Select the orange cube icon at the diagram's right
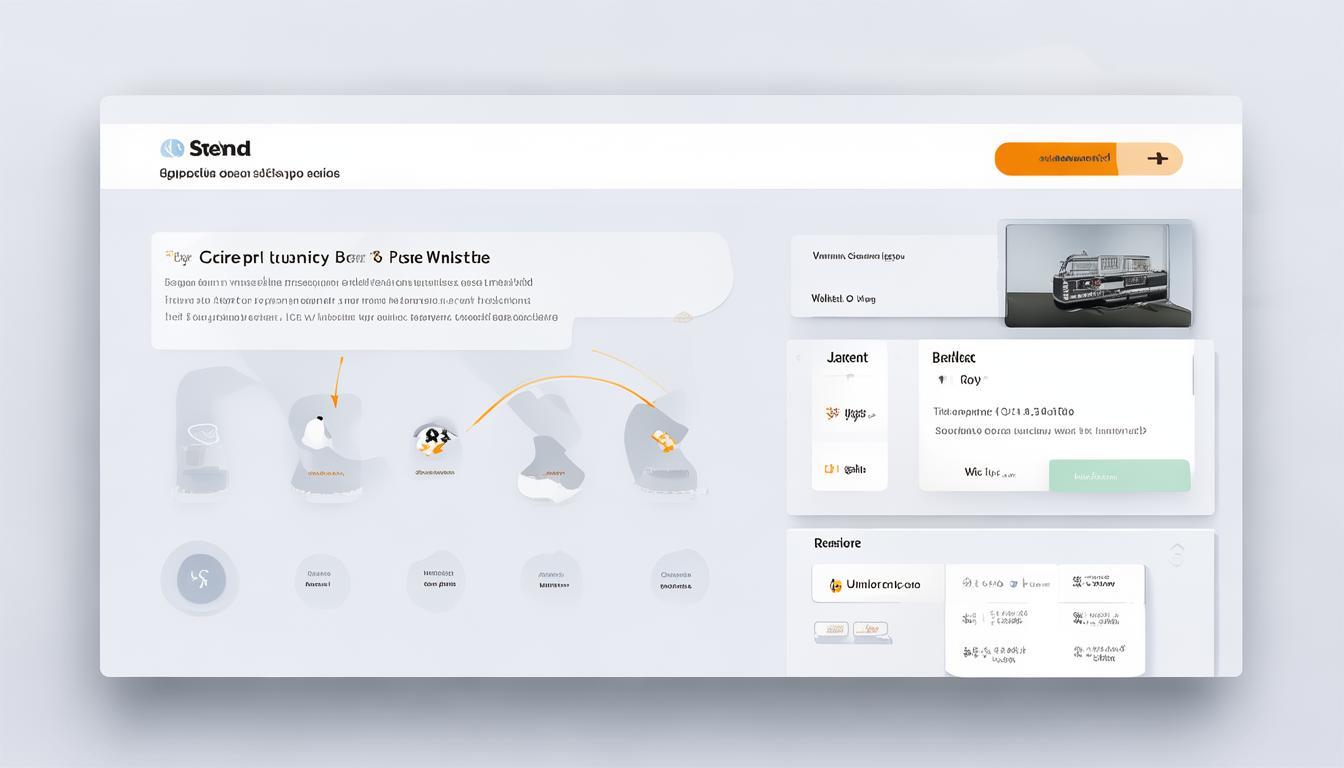 point(661,438)
